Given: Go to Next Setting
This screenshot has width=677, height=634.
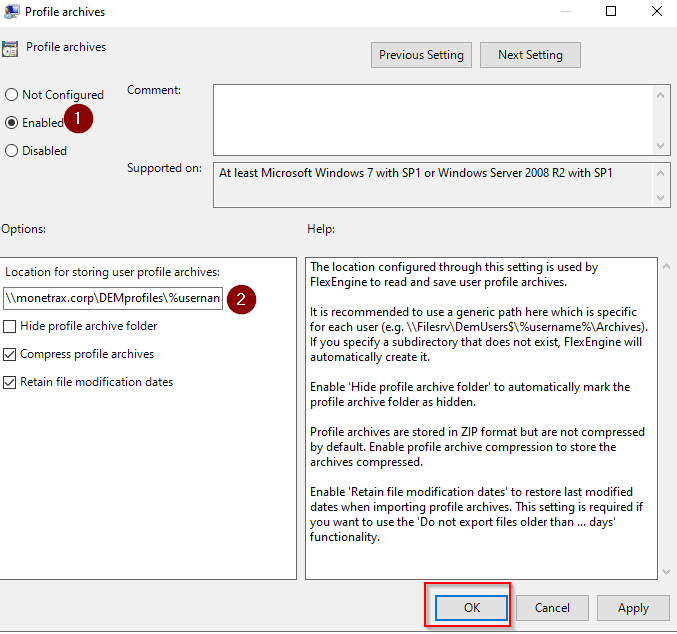Looking at the screenshot, I should (x=530, y=55).
